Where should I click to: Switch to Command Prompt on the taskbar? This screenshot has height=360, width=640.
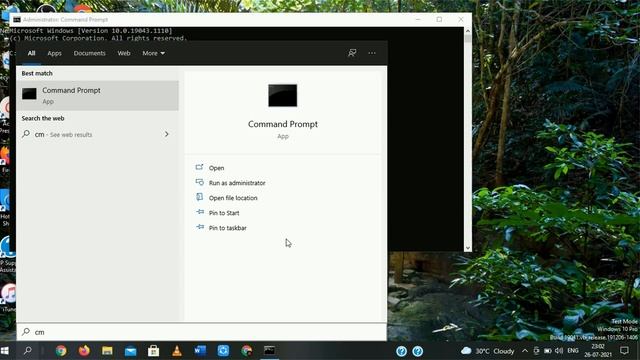tap(269, 351)
